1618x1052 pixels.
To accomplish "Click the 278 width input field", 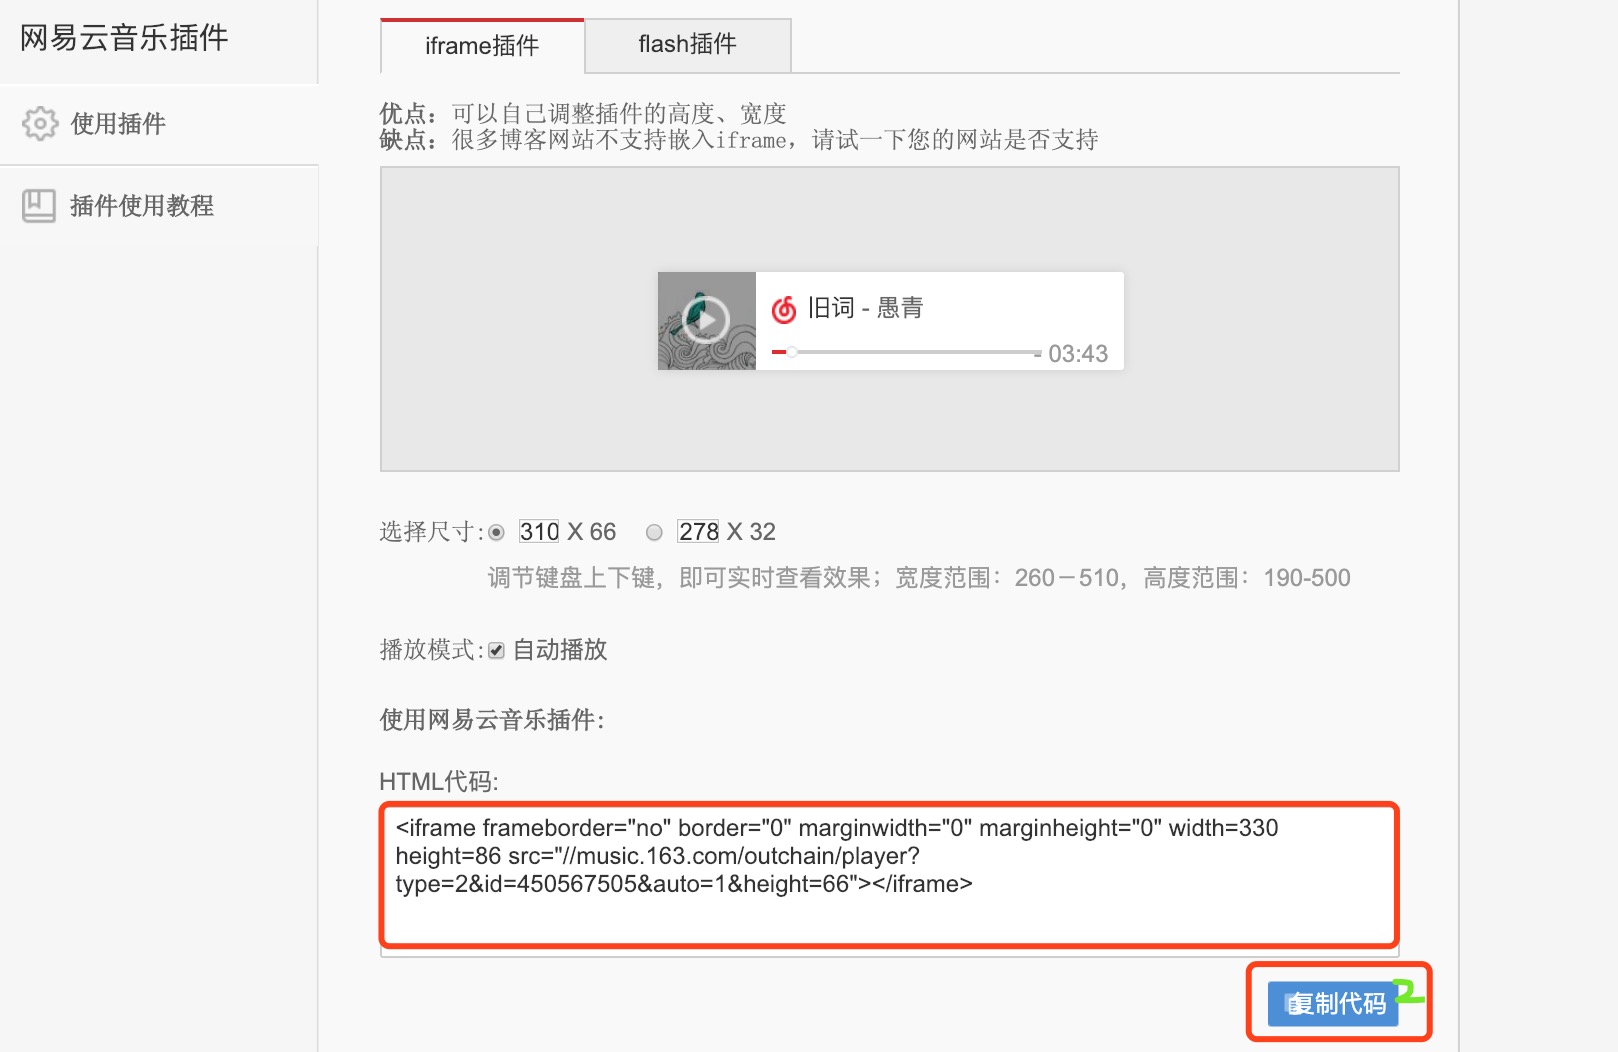I will (698, 532).
